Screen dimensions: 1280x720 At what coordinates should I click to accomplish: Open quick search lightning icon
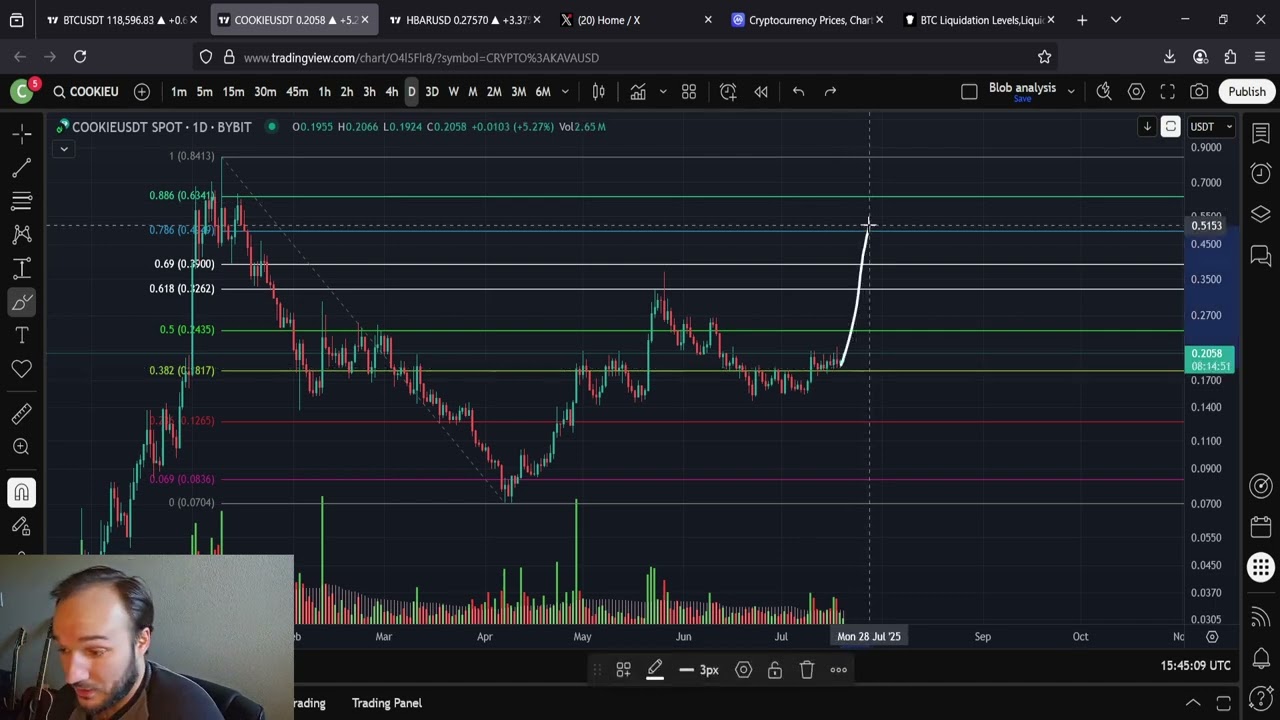1104,92
